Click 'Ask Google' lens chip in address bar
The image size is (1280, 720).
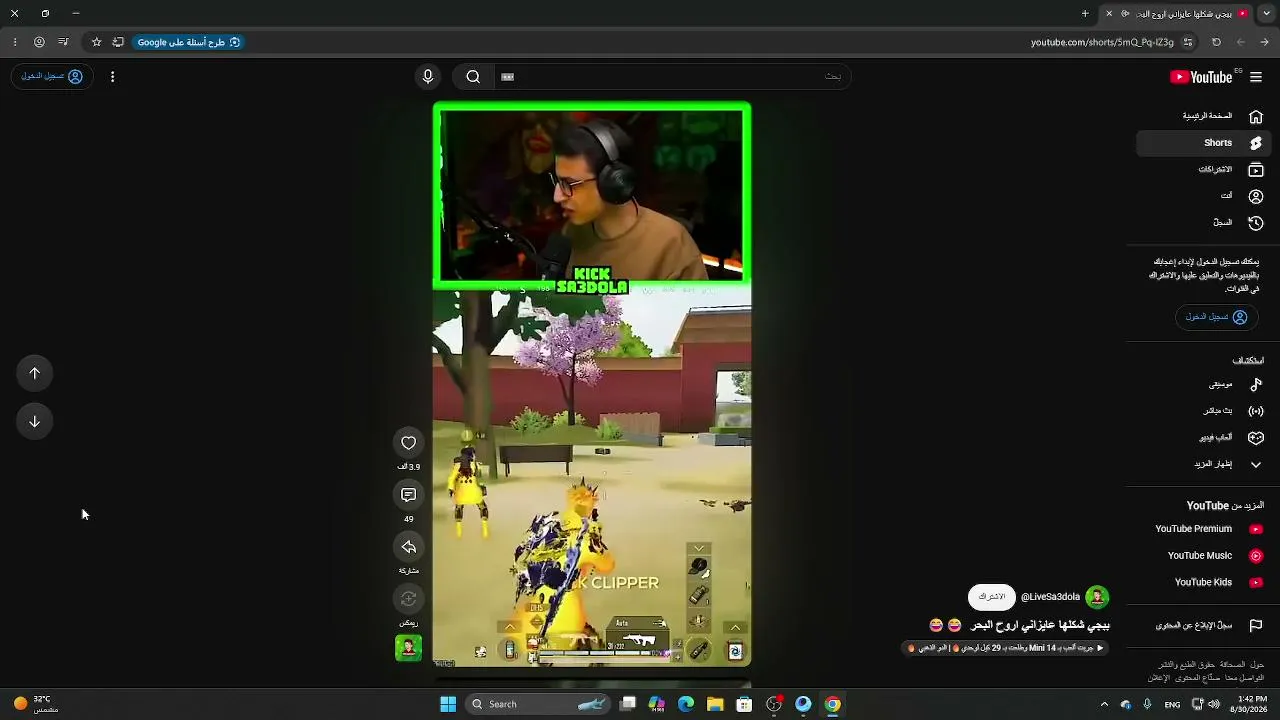(x=189, y=42)
